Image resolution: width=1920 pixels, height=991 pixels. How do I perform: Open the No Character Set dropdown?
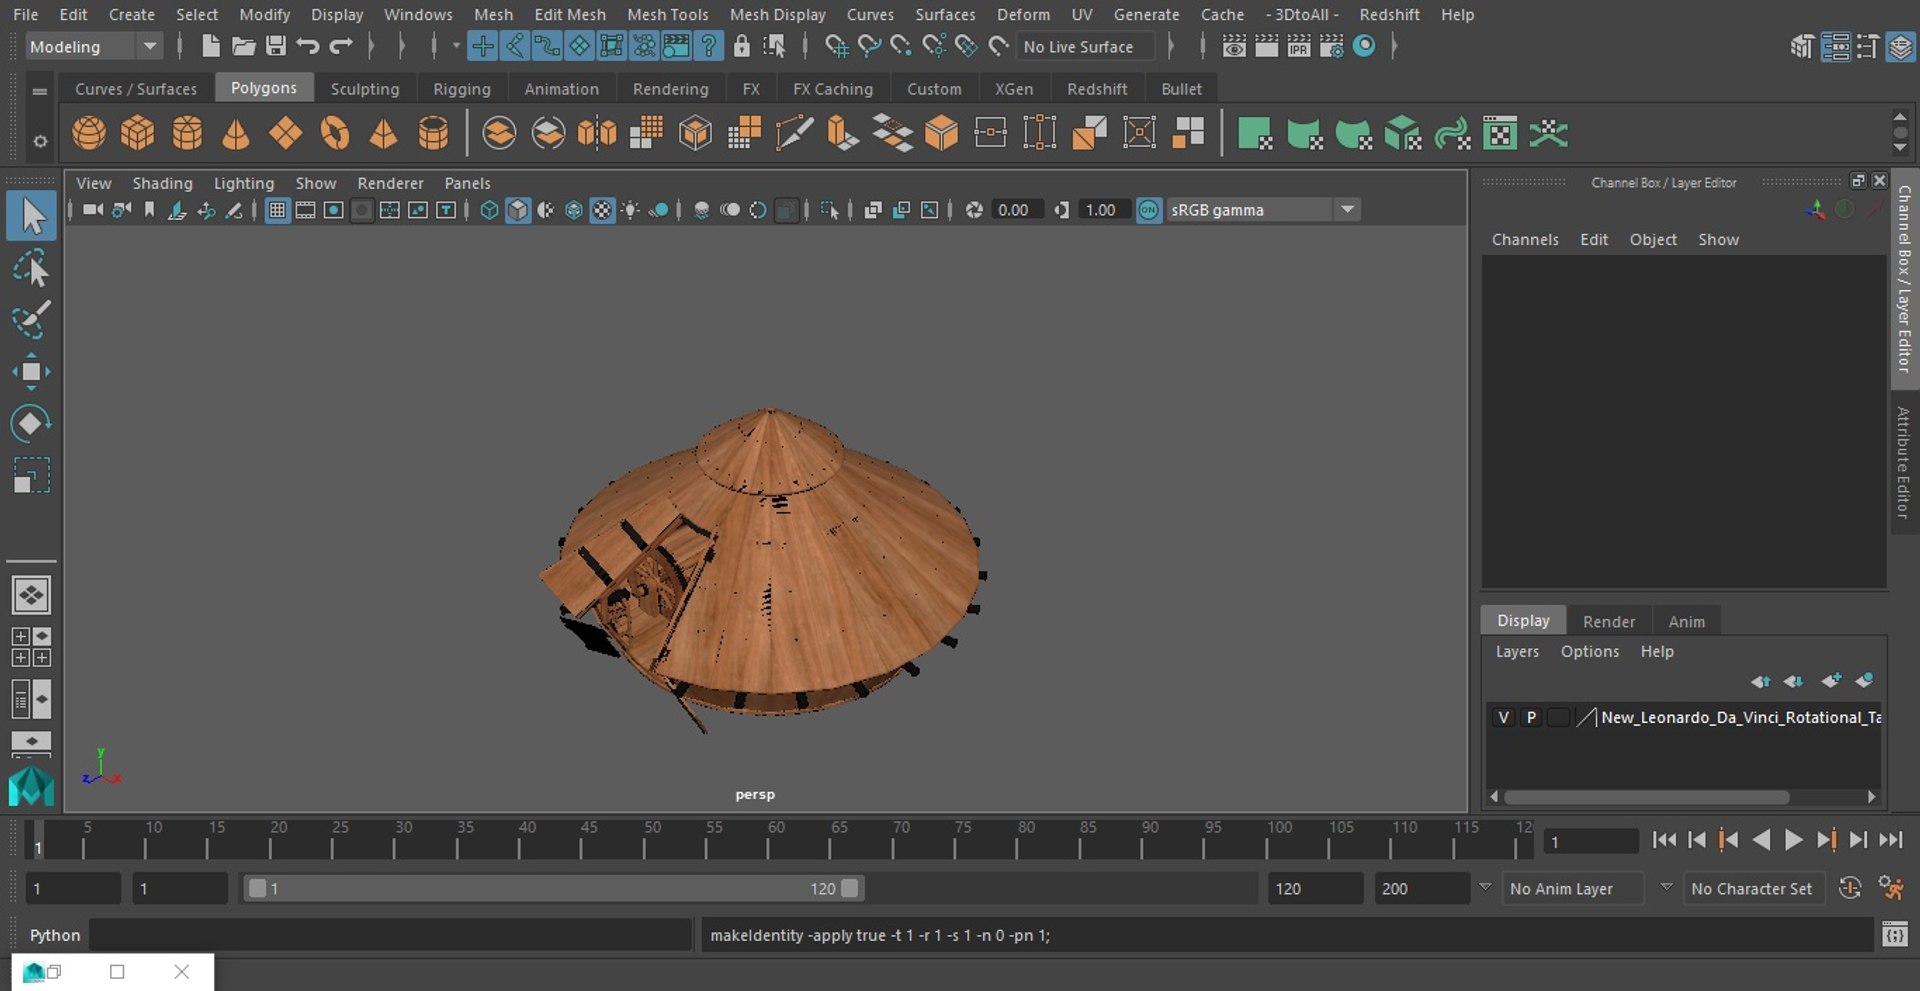point(1756,888)
